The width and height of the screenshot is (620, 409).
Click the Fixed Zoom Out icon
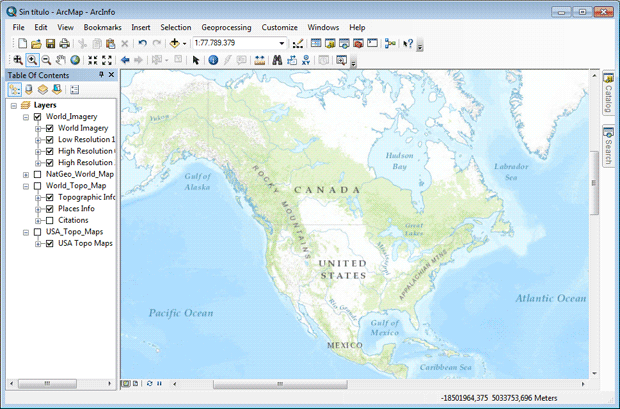click(107, 60)
